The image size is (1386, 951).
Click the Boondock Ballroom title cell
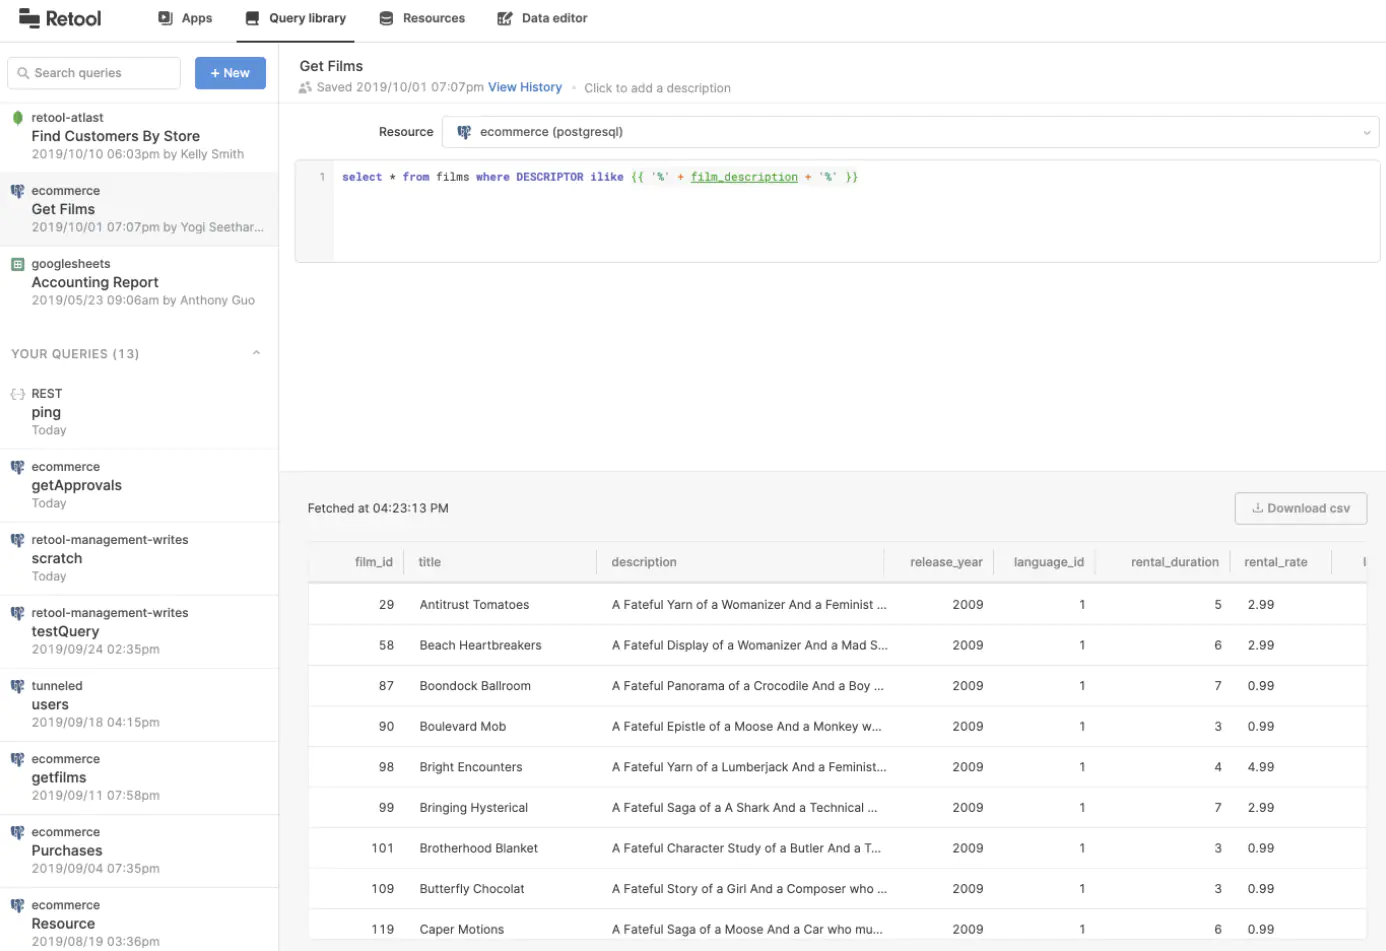tap(475, 686)
